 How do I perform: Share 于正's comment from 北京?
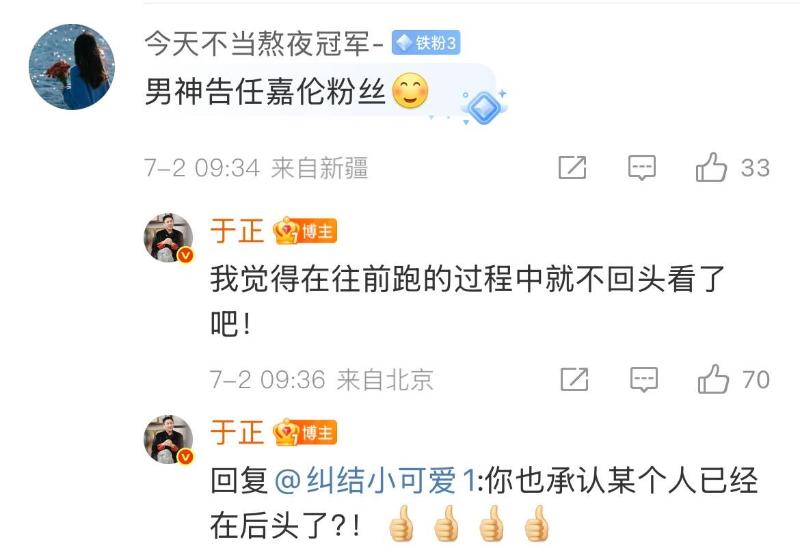point(574,379)
